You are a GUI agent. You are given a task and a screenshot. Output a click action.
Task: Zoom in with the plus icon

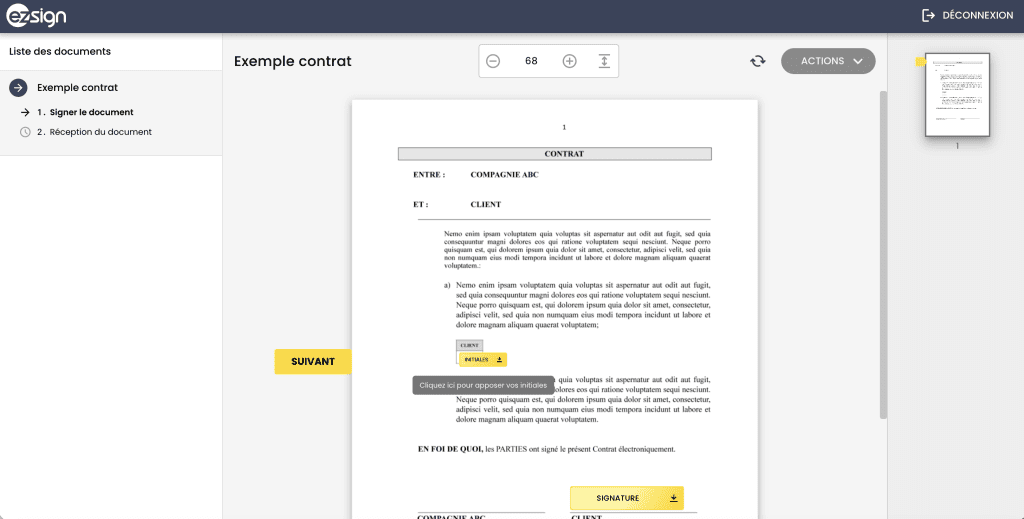570,61
